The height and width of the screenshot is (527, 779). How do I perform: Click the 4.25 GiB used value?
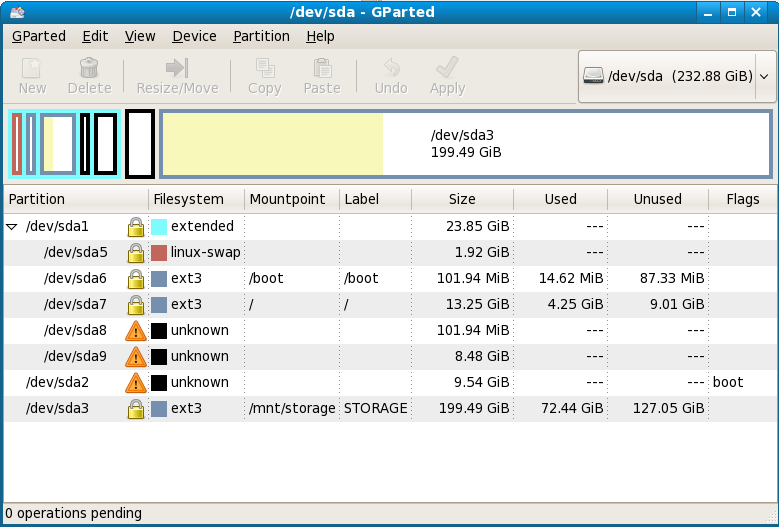[575, 304]
